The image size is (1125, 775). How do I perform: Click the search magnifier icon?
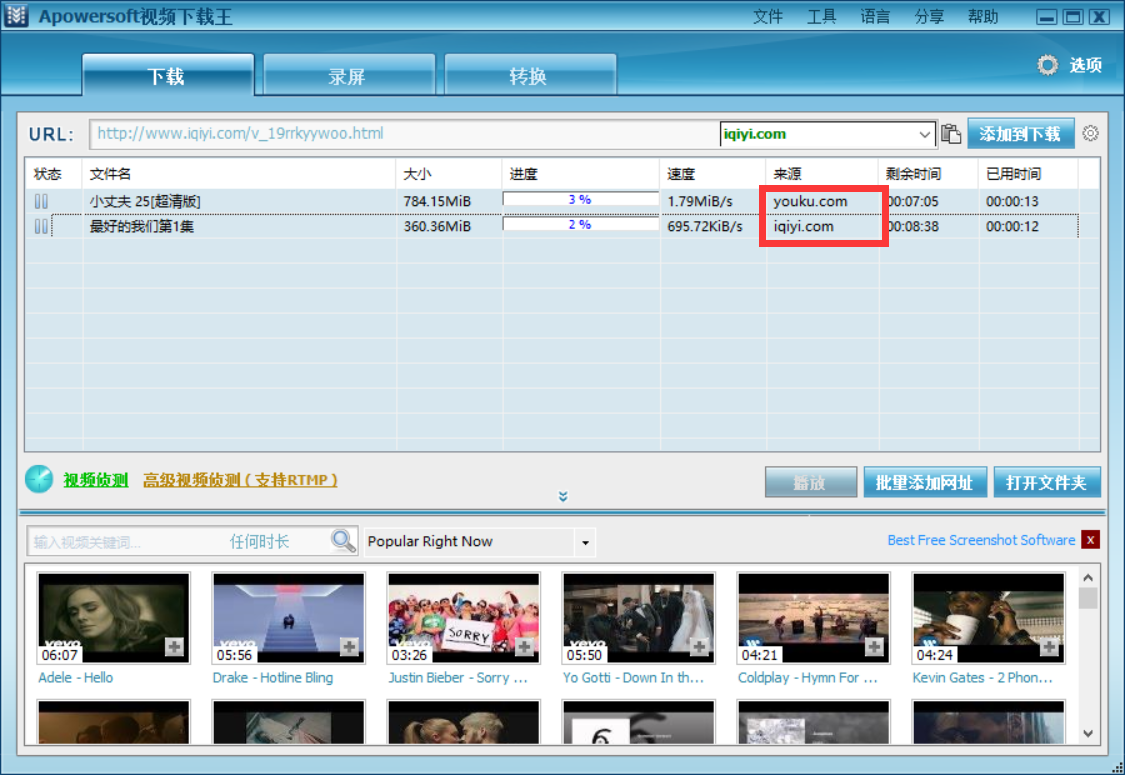tap(344, 541)
